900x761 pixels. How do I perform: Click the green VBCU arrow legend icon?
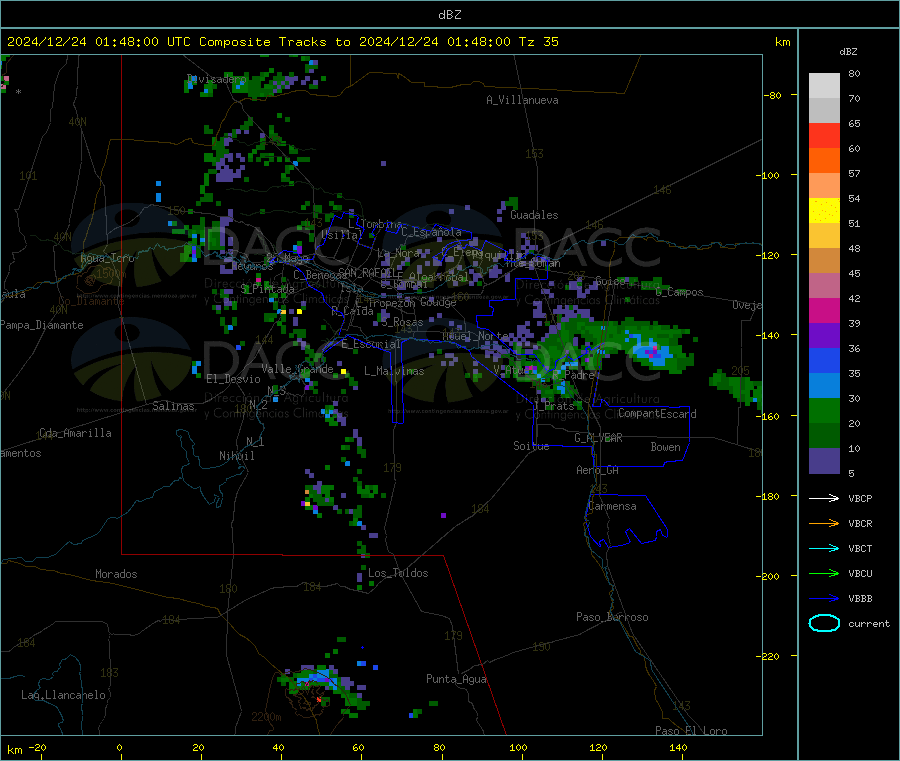tap(824, 573)
